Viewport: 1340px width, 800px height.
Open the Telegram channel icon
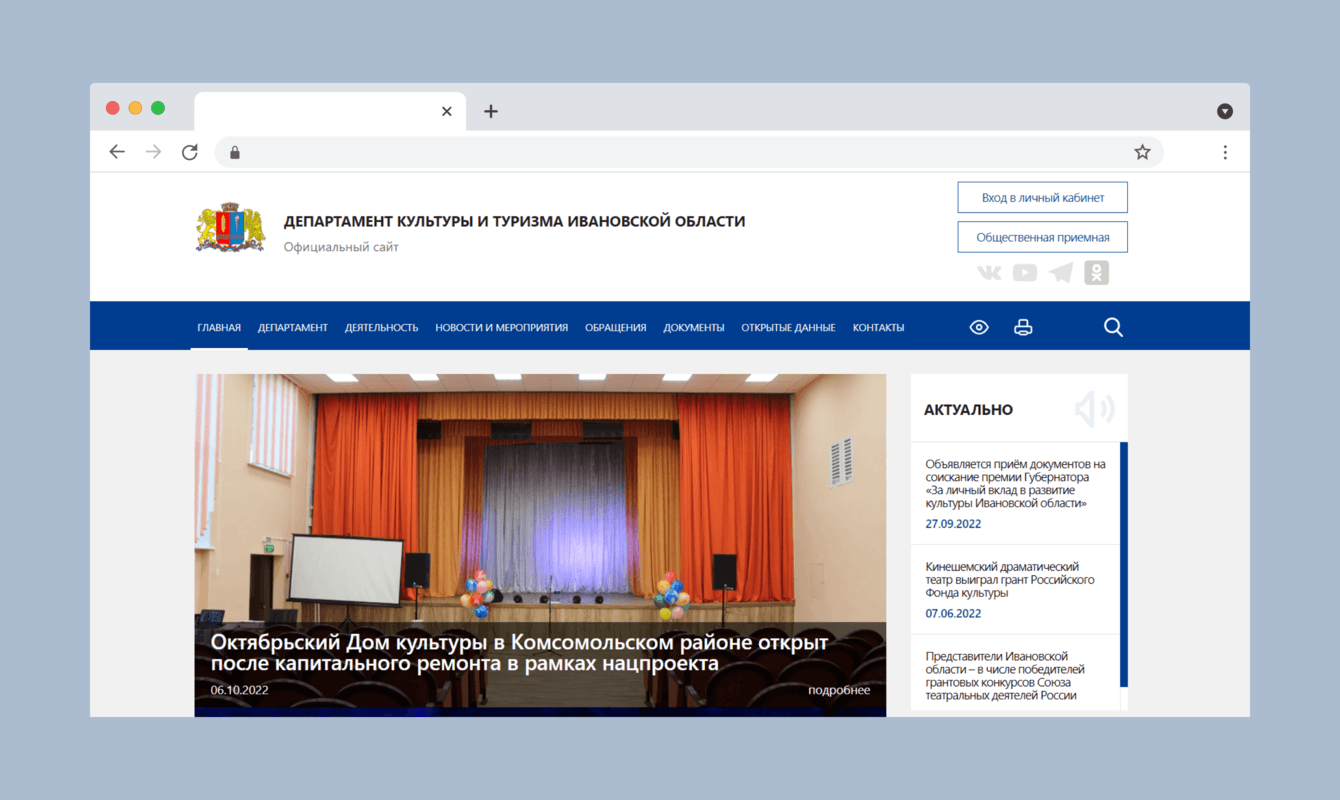[1060, 272]
